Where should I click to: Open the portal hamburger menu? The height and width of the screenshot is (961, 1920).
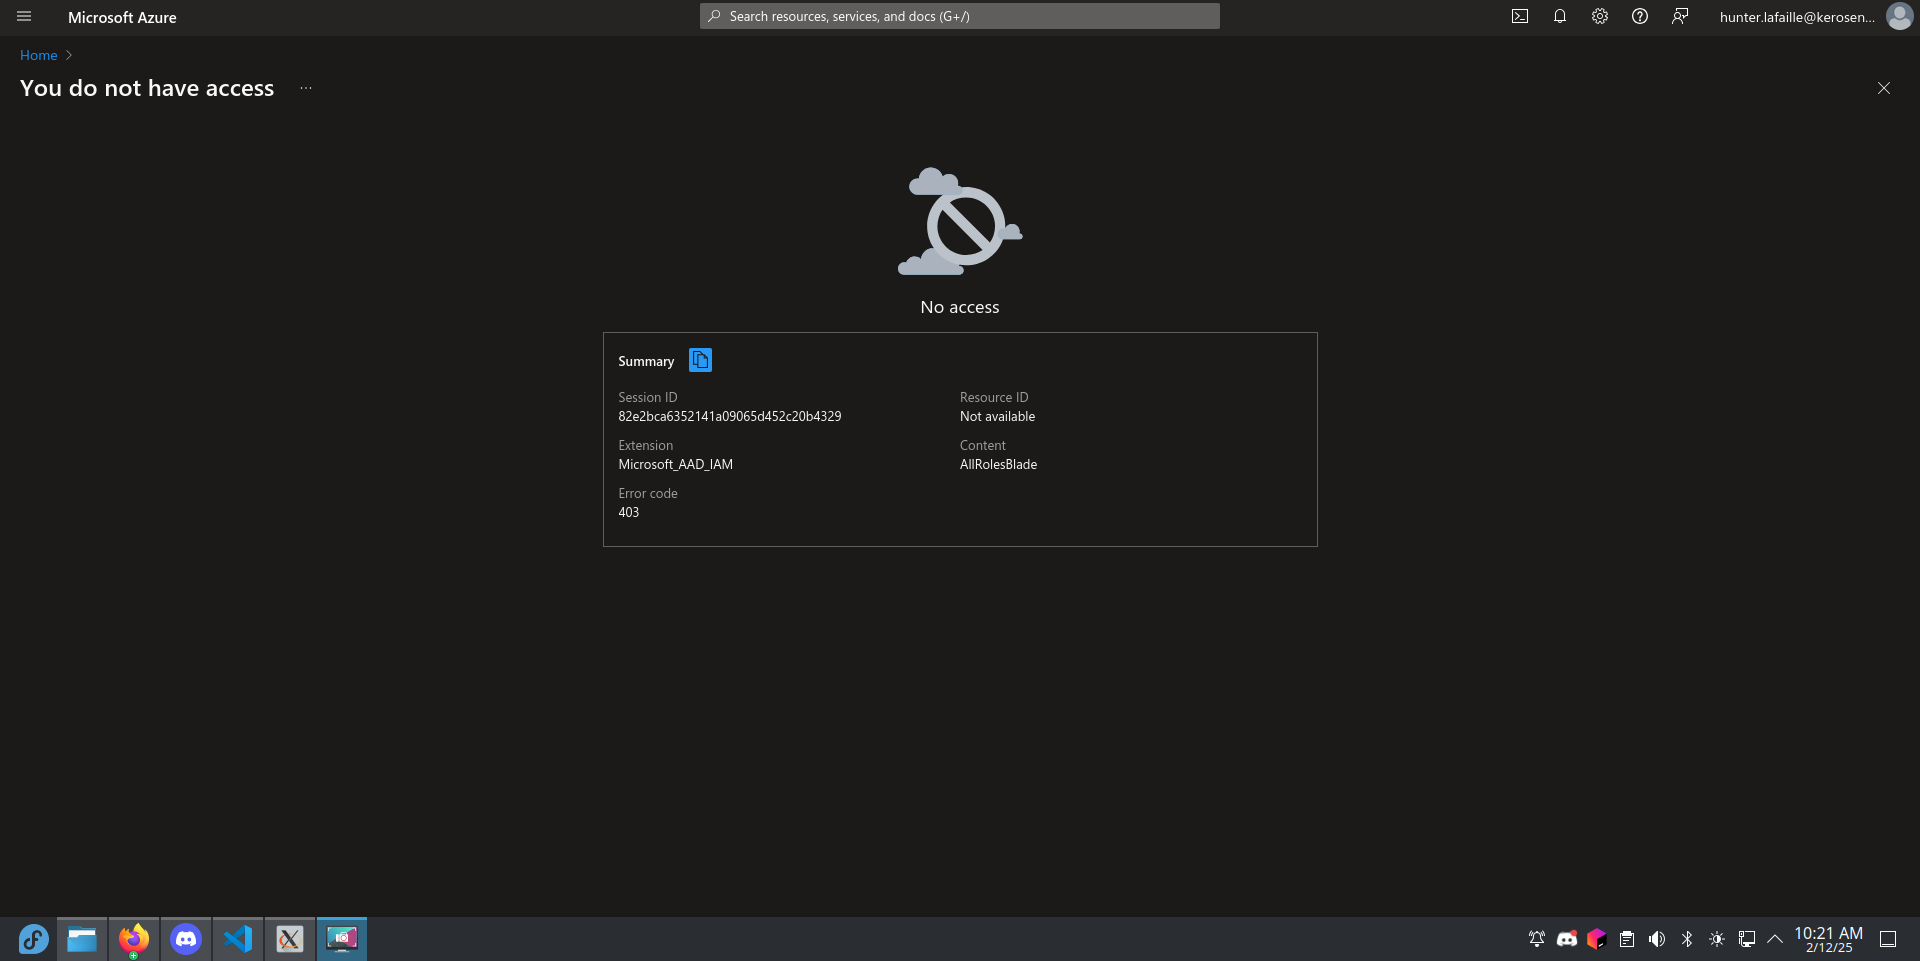tap(24, 16)
